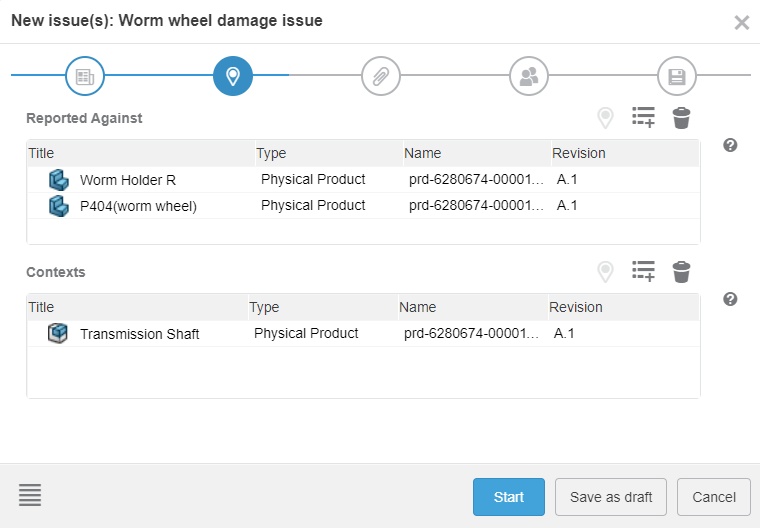Select the location pin wizard step
Image resolution: width=760 pixels, height=528 pixels.
[233, 76]
